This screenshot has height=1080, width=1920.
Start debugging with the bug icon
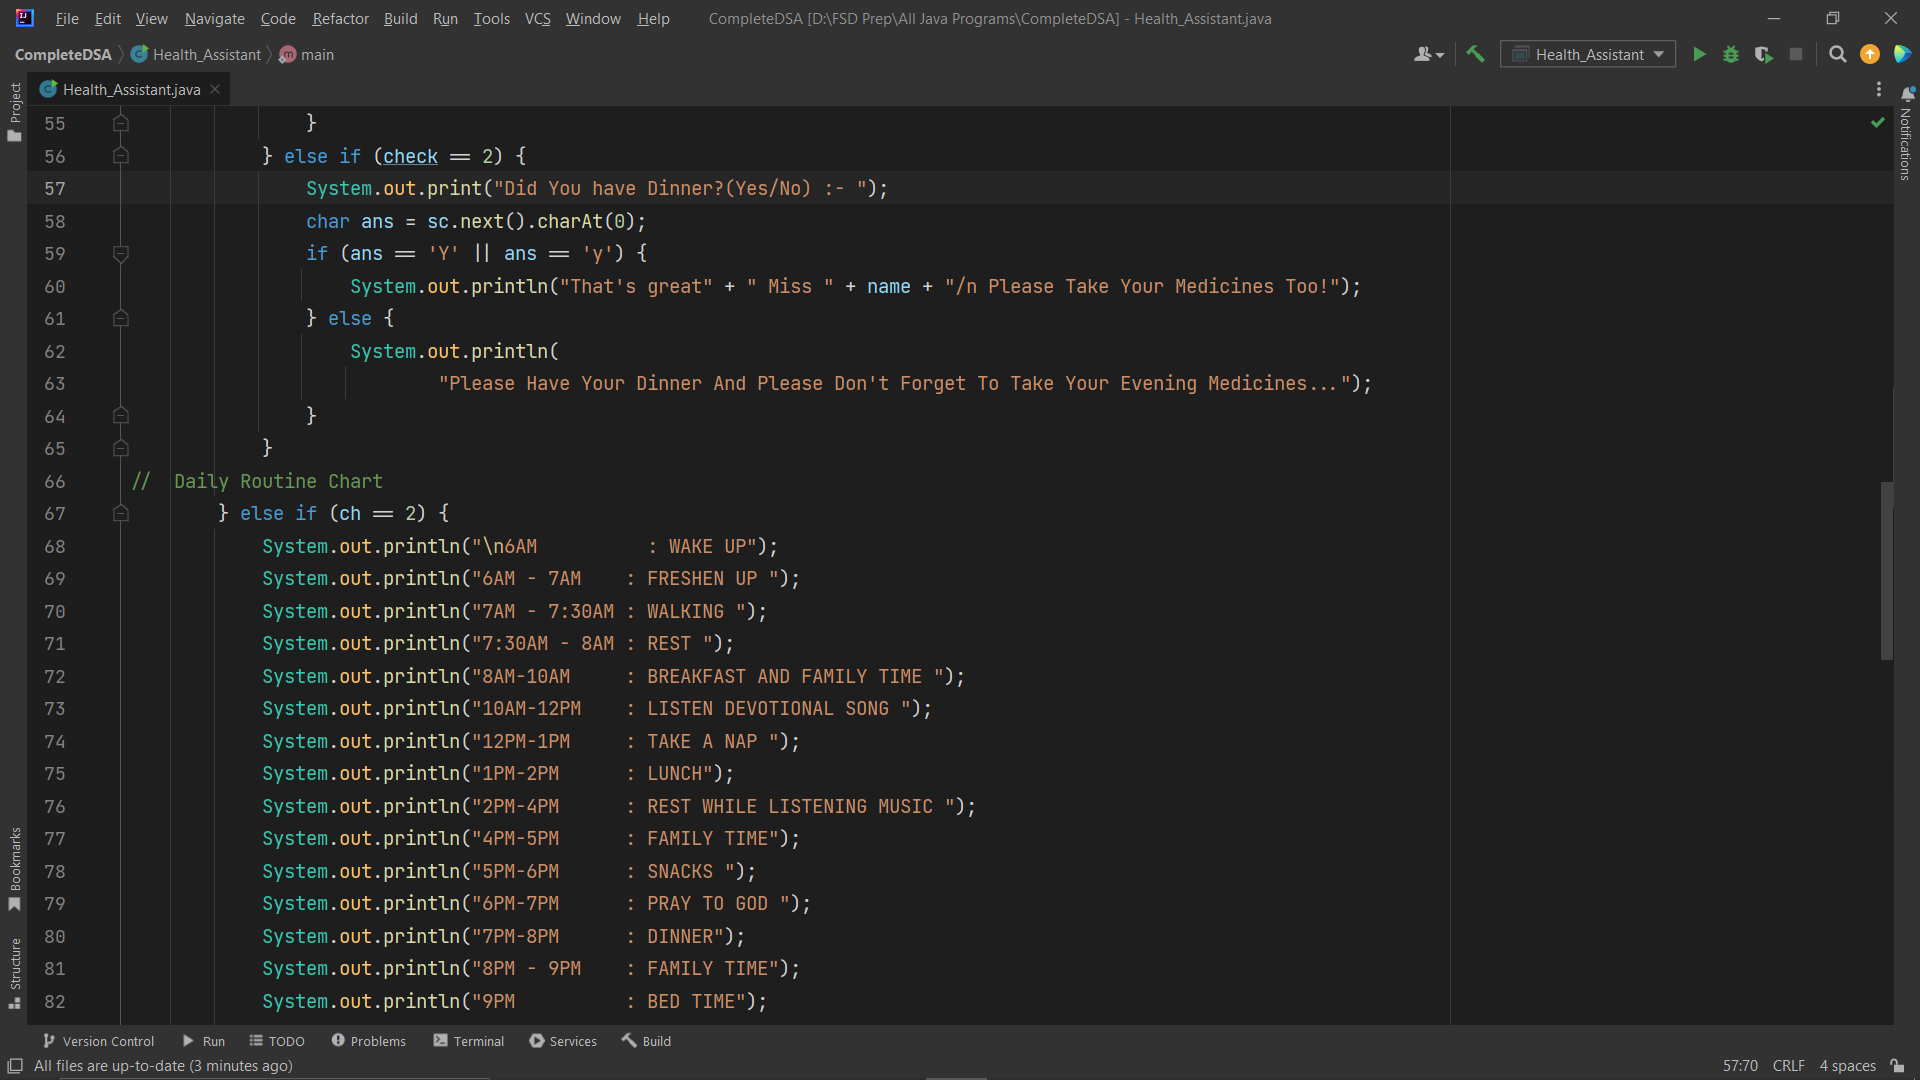1731,55
